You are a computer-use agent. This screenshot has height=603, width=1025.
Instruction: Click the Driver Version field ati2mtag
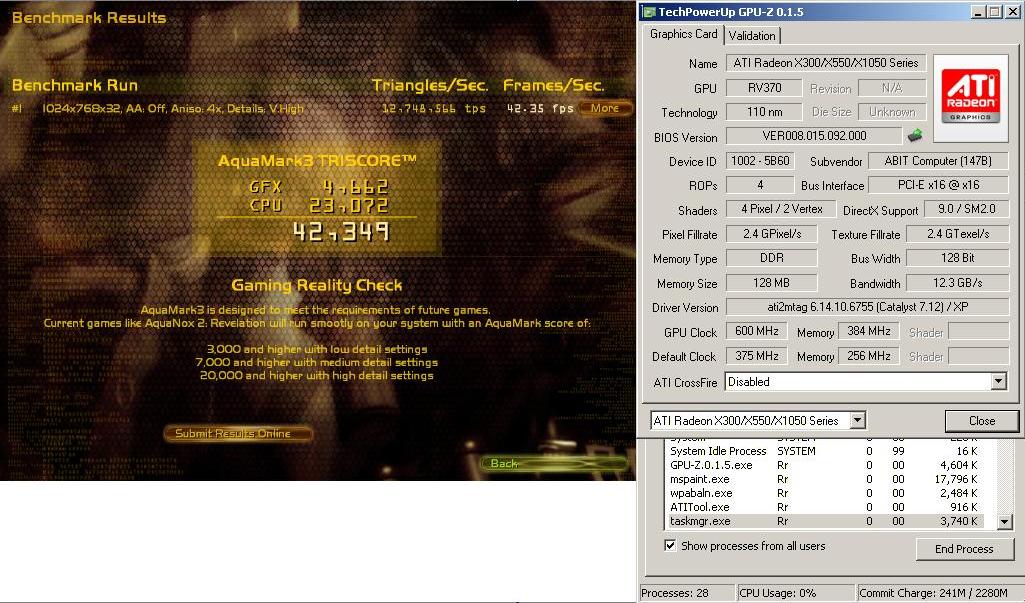(867, 307)
